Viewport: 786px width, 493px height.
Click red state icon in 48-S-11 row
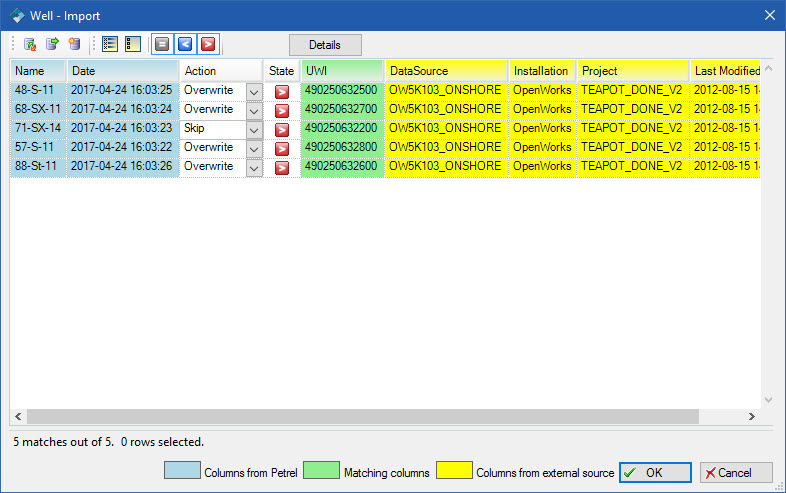click(282, 92)
